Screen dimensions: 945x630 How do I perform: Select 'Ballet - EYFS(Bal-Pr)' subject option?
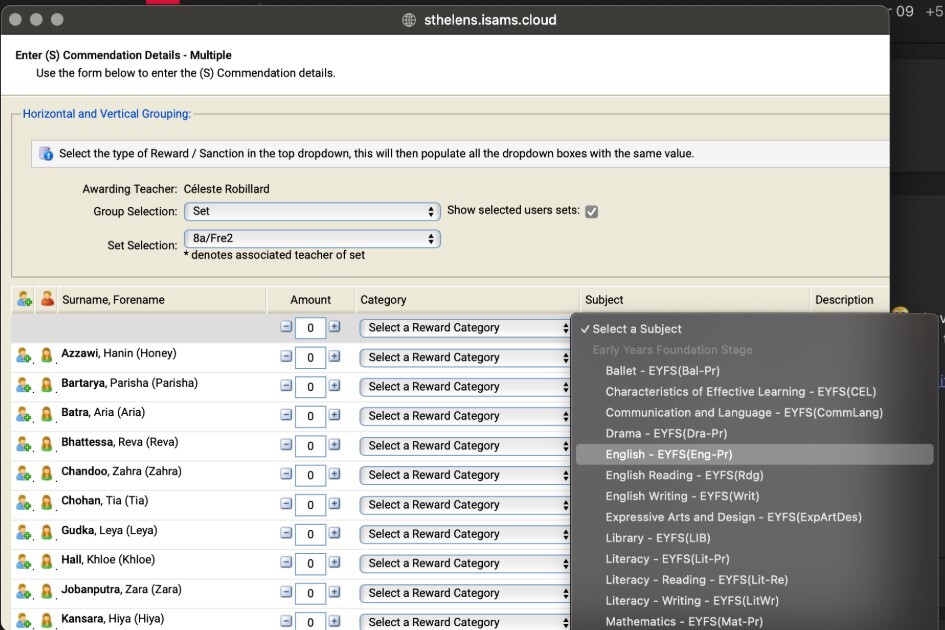(662, 371)
